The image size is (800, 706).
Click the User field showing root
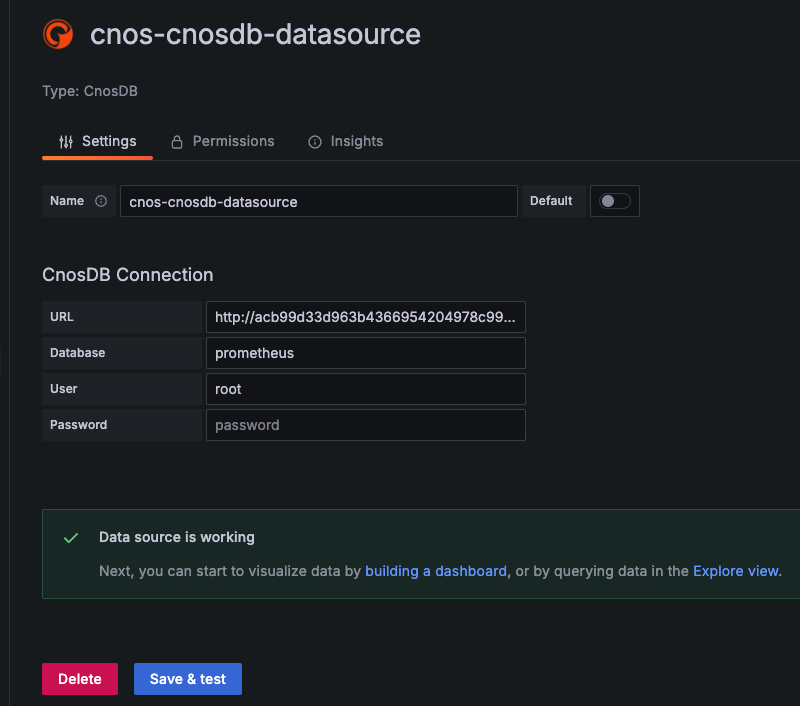[x=365, y=389]
